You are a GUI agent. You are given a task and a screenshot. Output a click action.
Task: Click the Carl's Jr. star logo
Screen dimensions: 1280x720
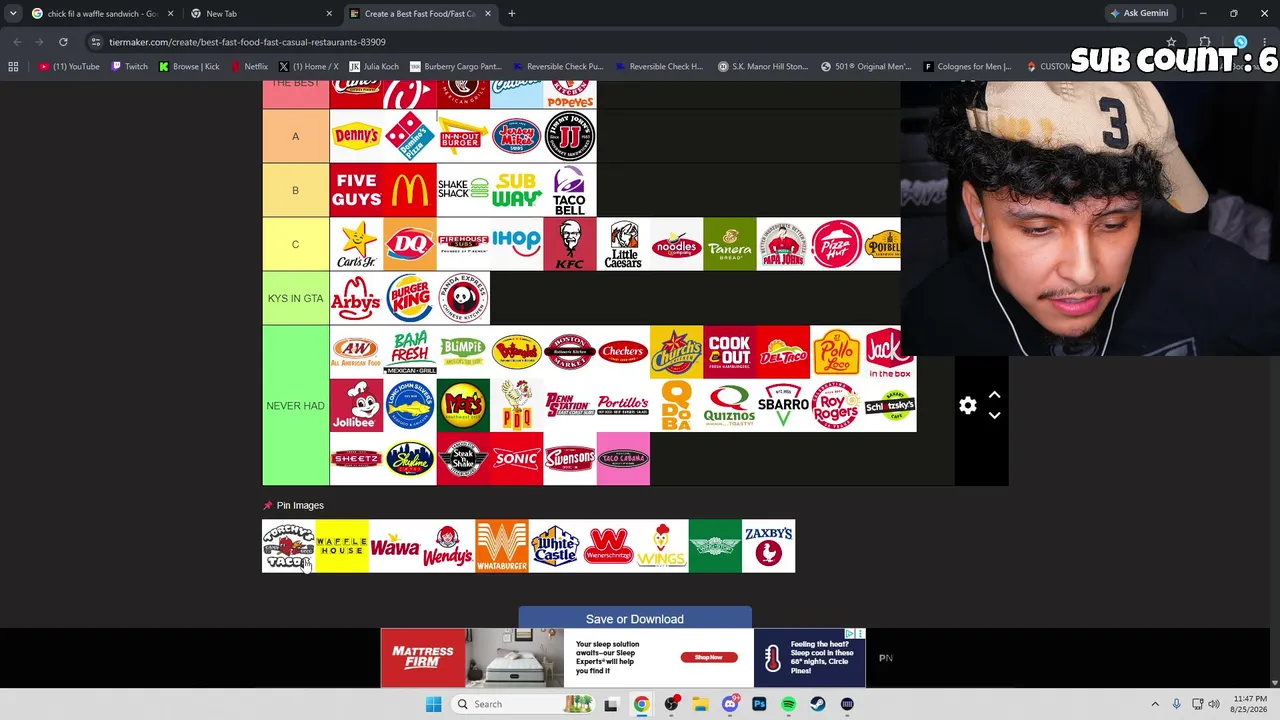[356, 244]
